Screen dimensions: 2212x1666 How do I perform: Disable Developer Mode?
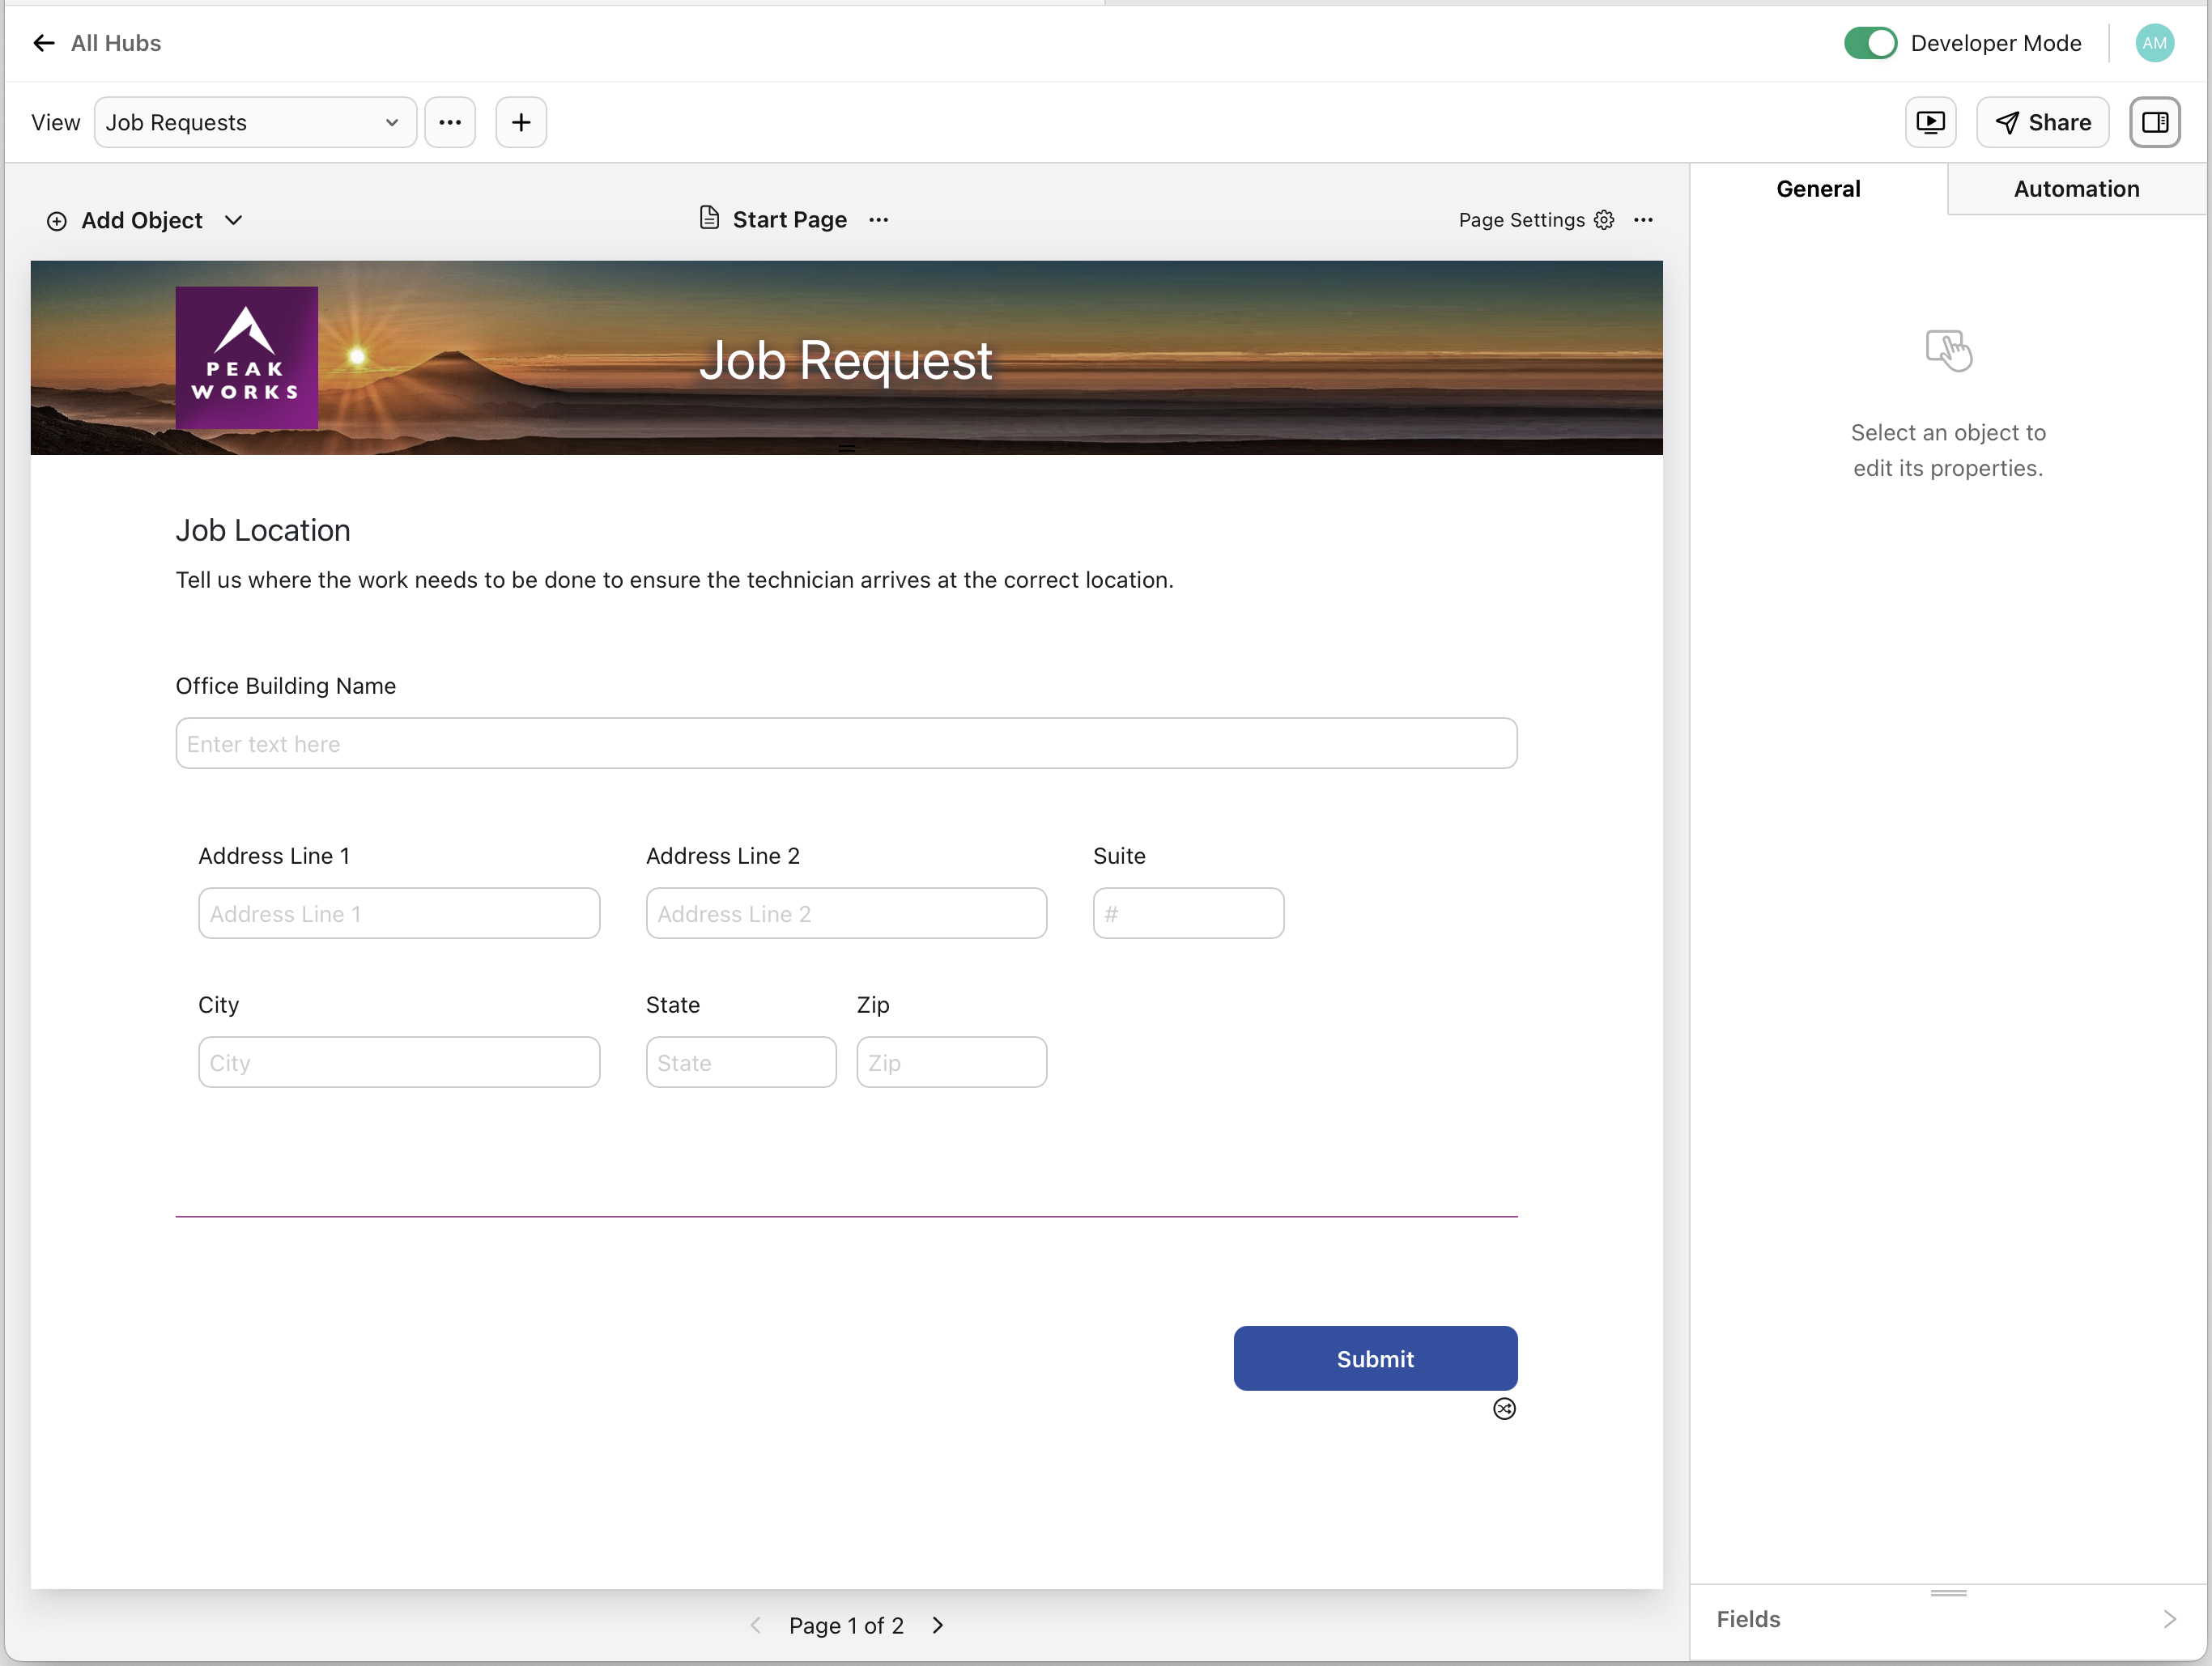[1870, 43]
